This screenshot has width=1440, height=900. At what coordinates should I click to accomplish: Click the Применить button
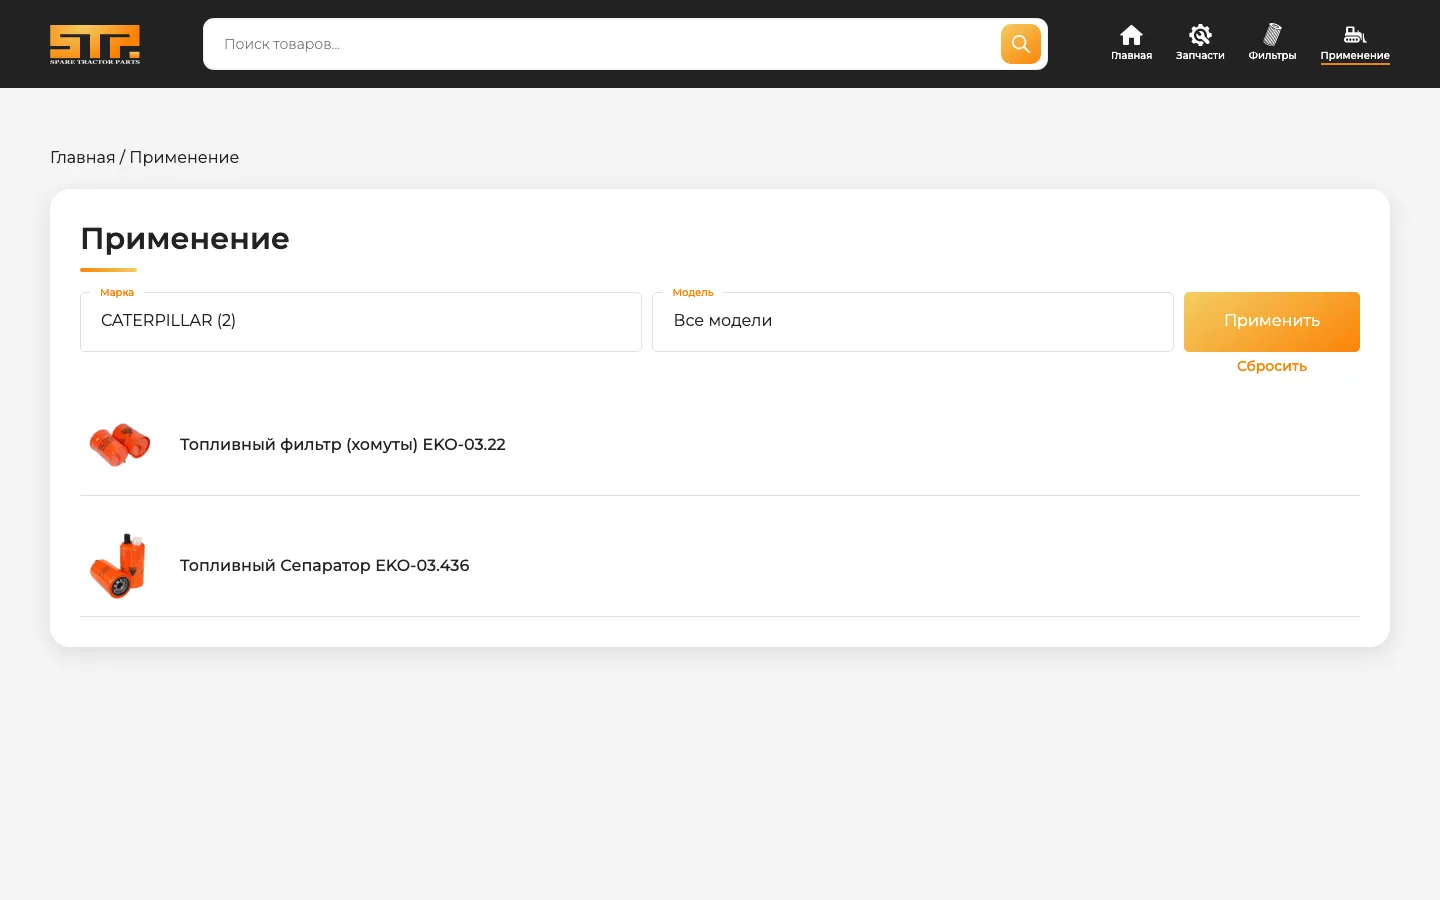click(x=1272, y=321)
